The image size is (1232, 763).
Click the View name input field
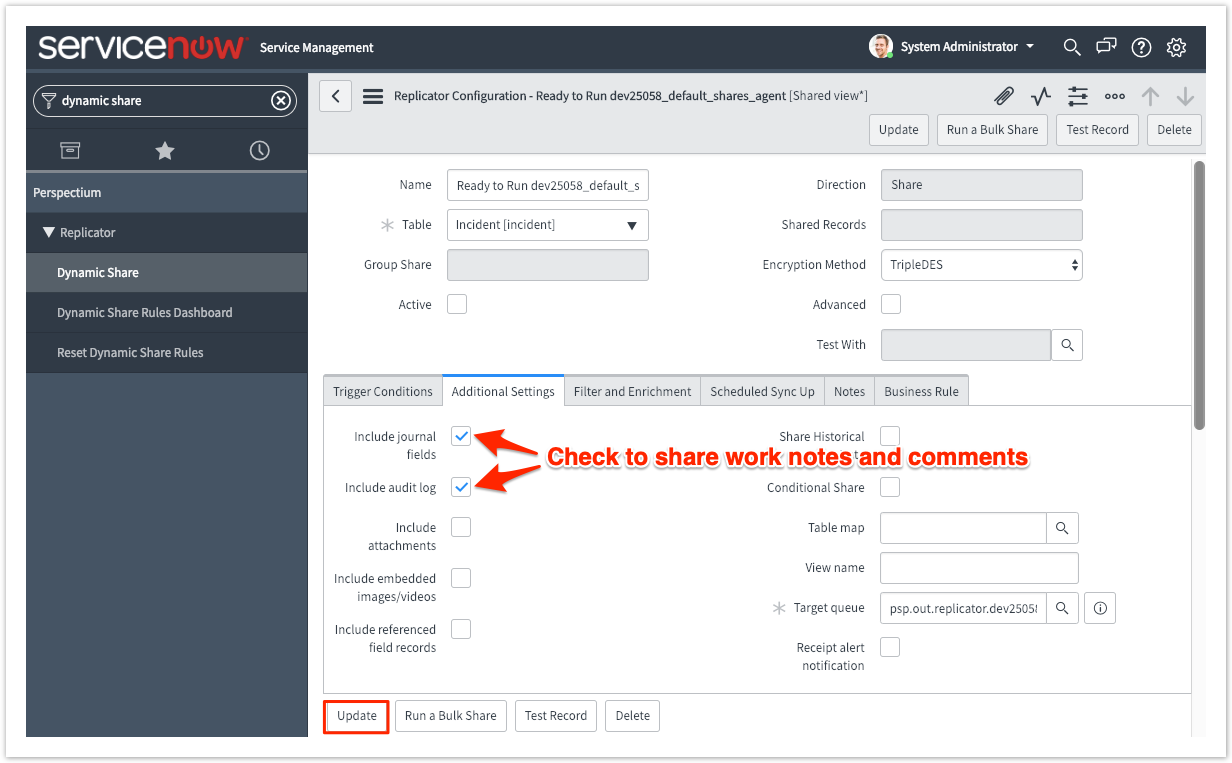pos(979,568)
